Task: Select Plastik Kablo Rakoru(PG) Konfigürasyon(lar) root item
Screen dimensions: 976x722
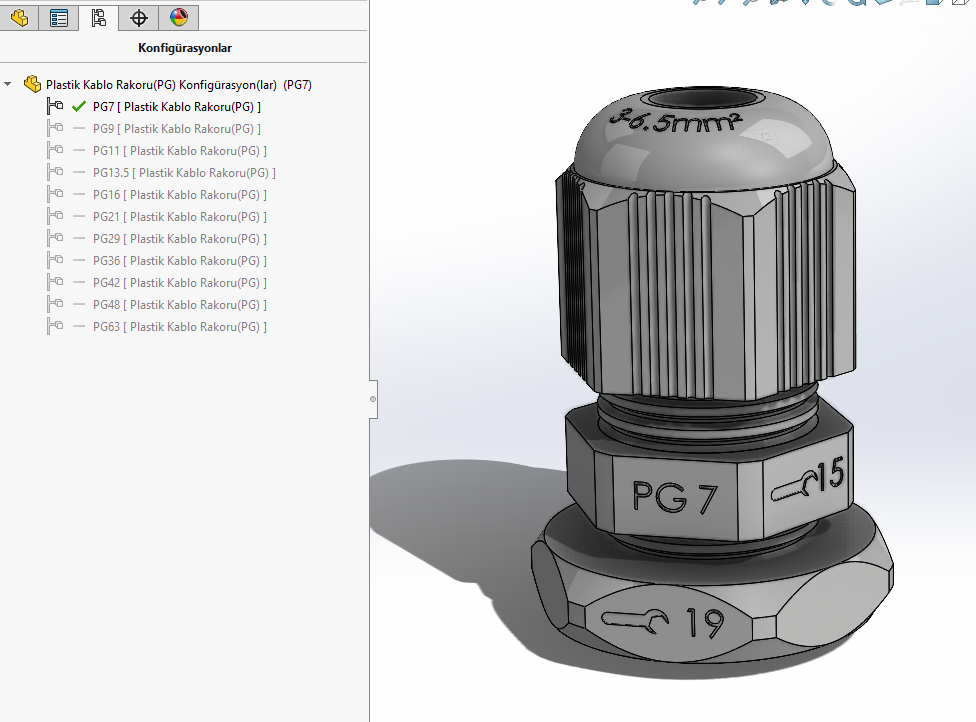Action: (x=179, y=85)
